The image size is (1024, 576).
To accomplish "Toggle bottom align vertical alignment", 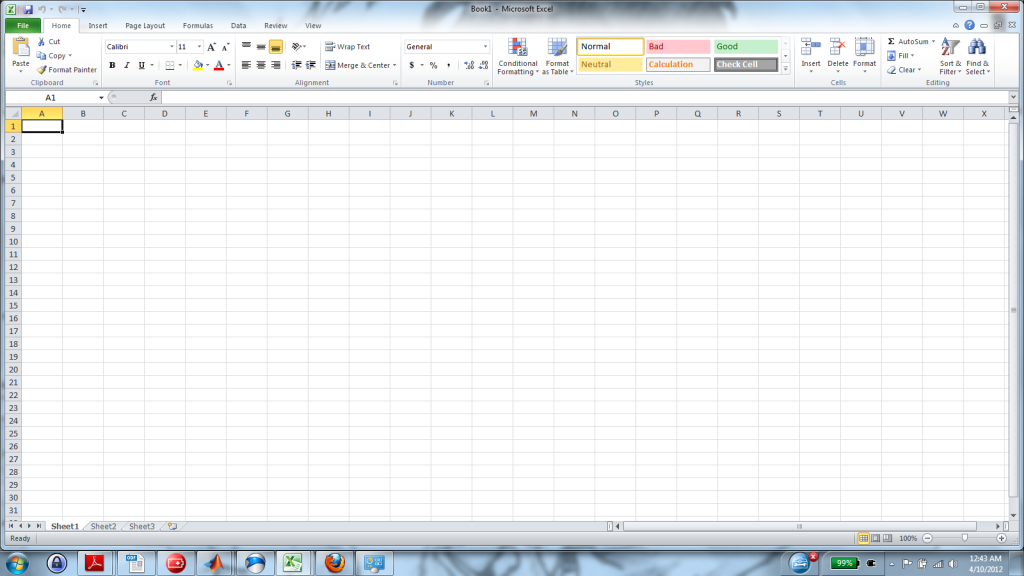I will tap(276, 47).
